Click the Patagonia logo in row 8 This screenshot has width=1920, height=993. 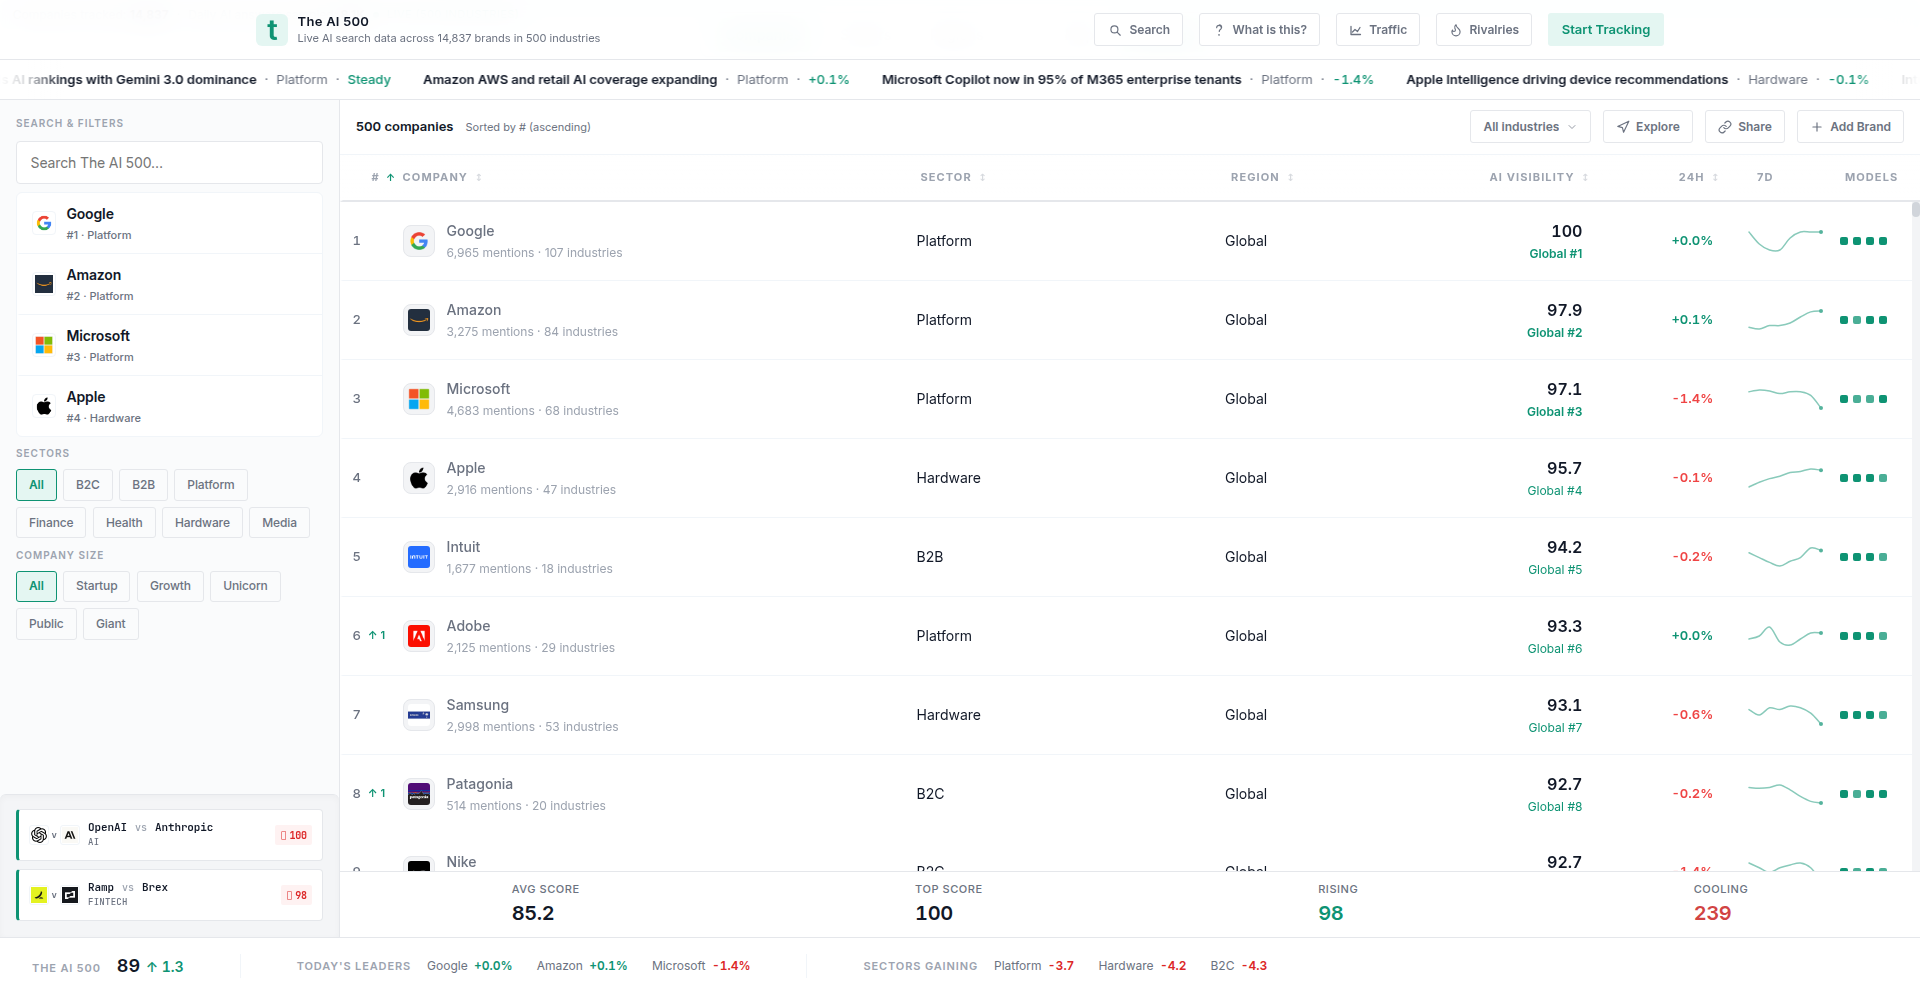(x=419, y=794)
